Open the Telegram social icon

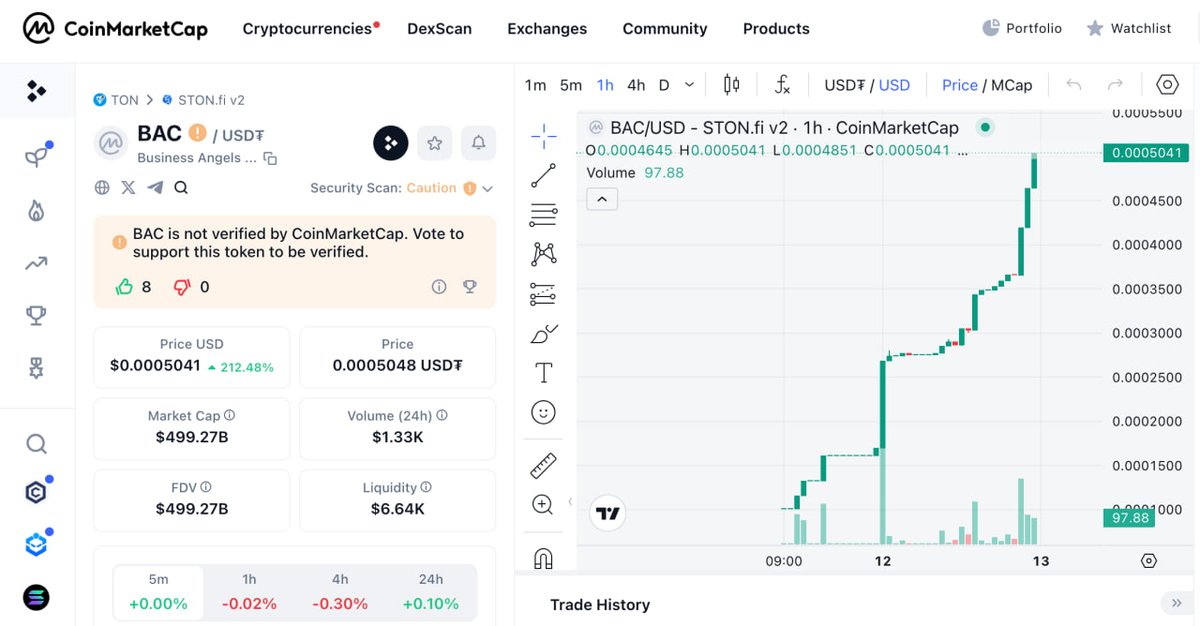[155, 187]
